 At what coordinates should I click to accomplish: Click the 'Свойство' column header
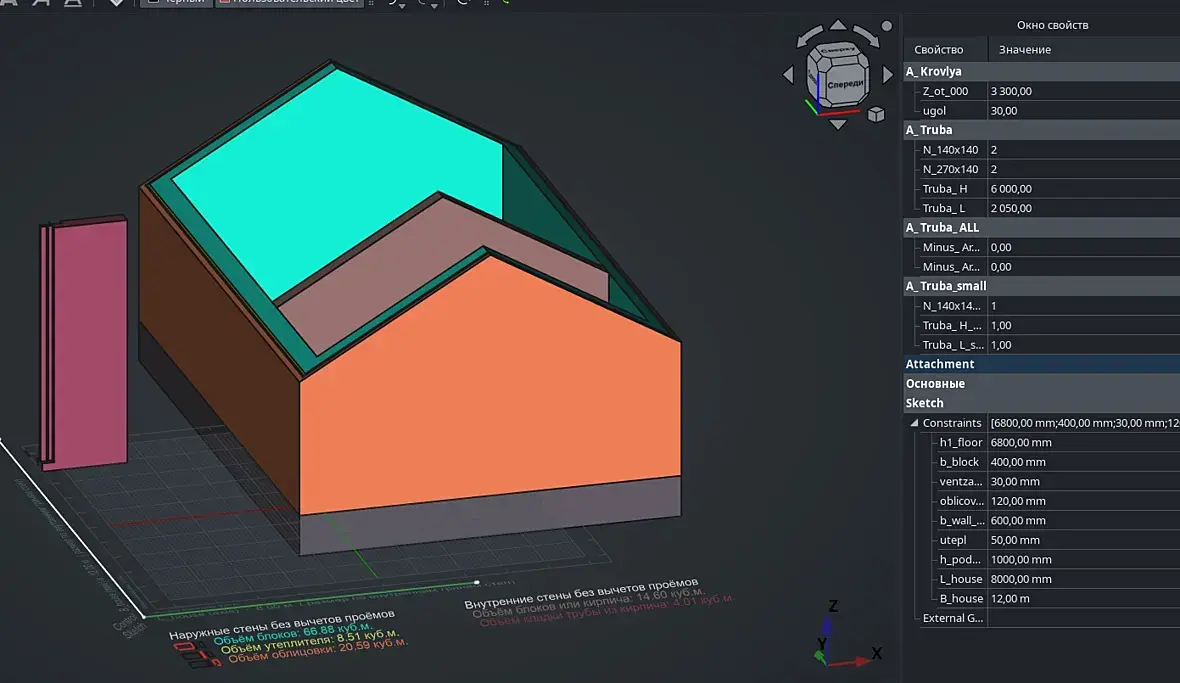point(938,50)
